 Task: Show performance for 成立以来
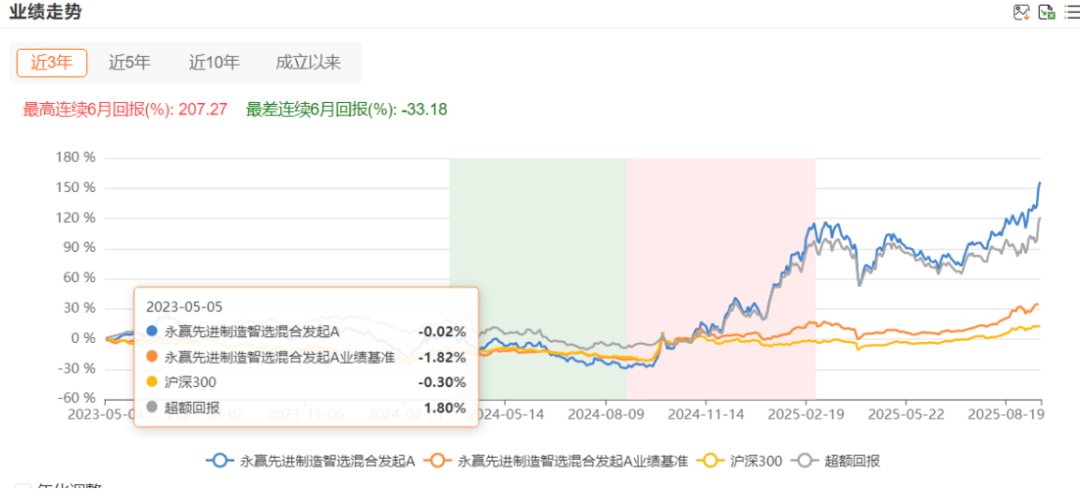tap(308, 62)
